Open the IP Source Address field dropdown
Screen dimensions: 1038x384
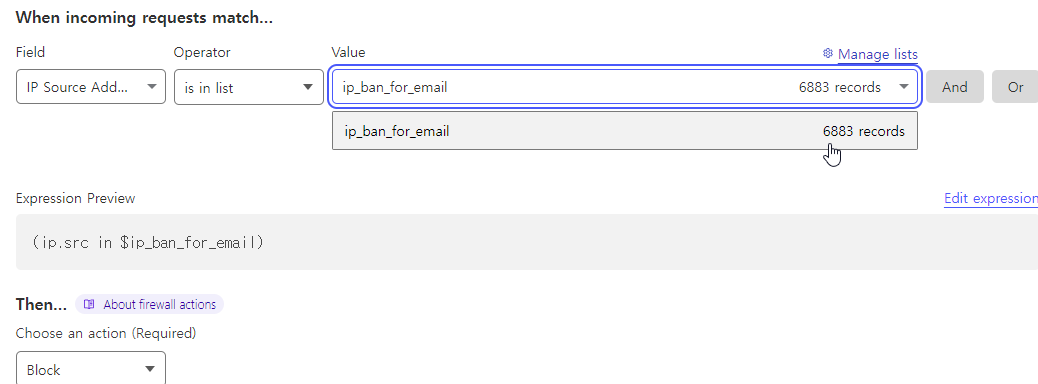91,87
